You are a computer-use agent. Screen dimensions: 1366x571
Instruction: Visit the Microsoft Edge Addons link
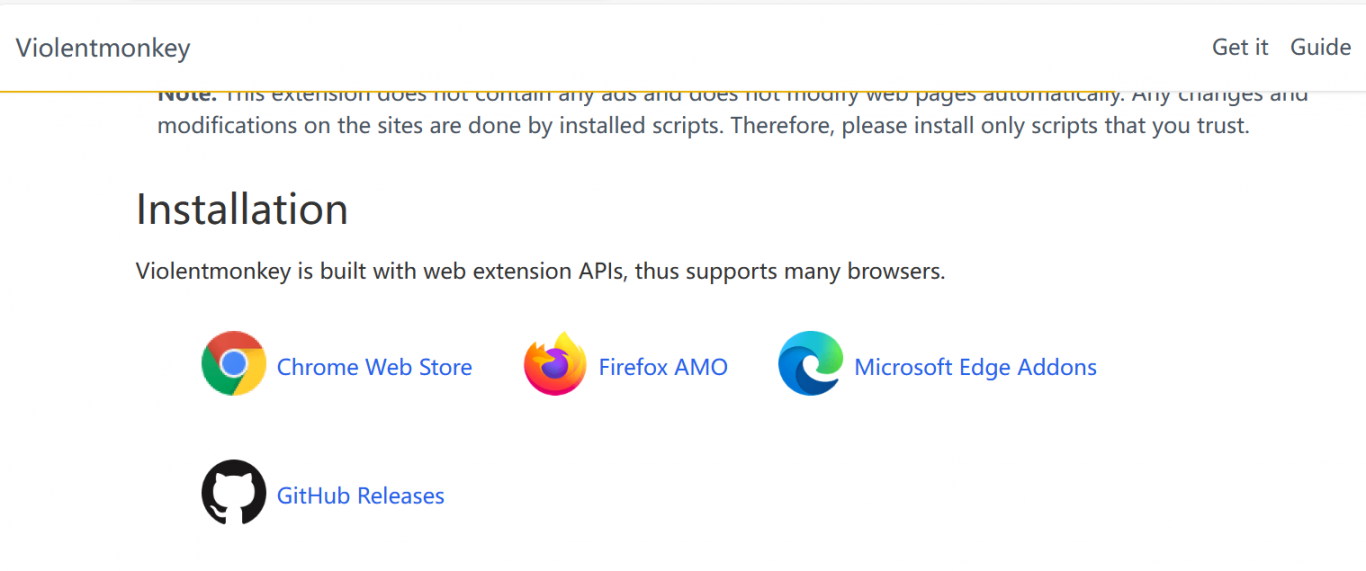pos(975,367)
